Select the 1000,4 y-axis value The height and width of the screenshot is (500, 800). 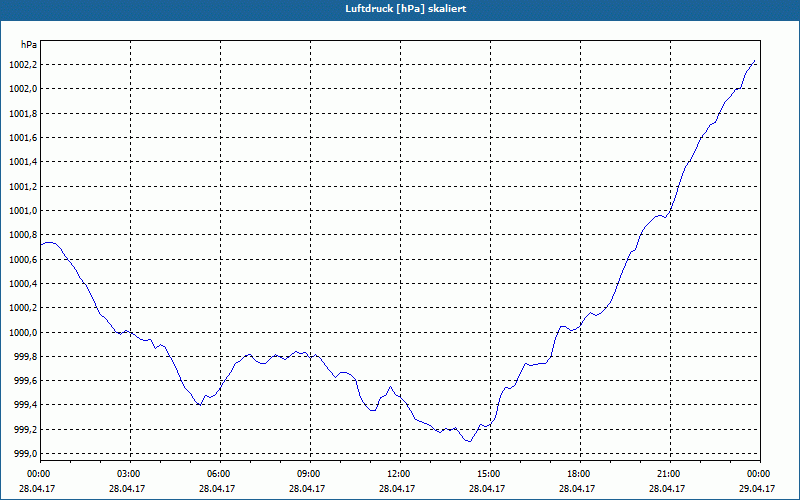23,284
